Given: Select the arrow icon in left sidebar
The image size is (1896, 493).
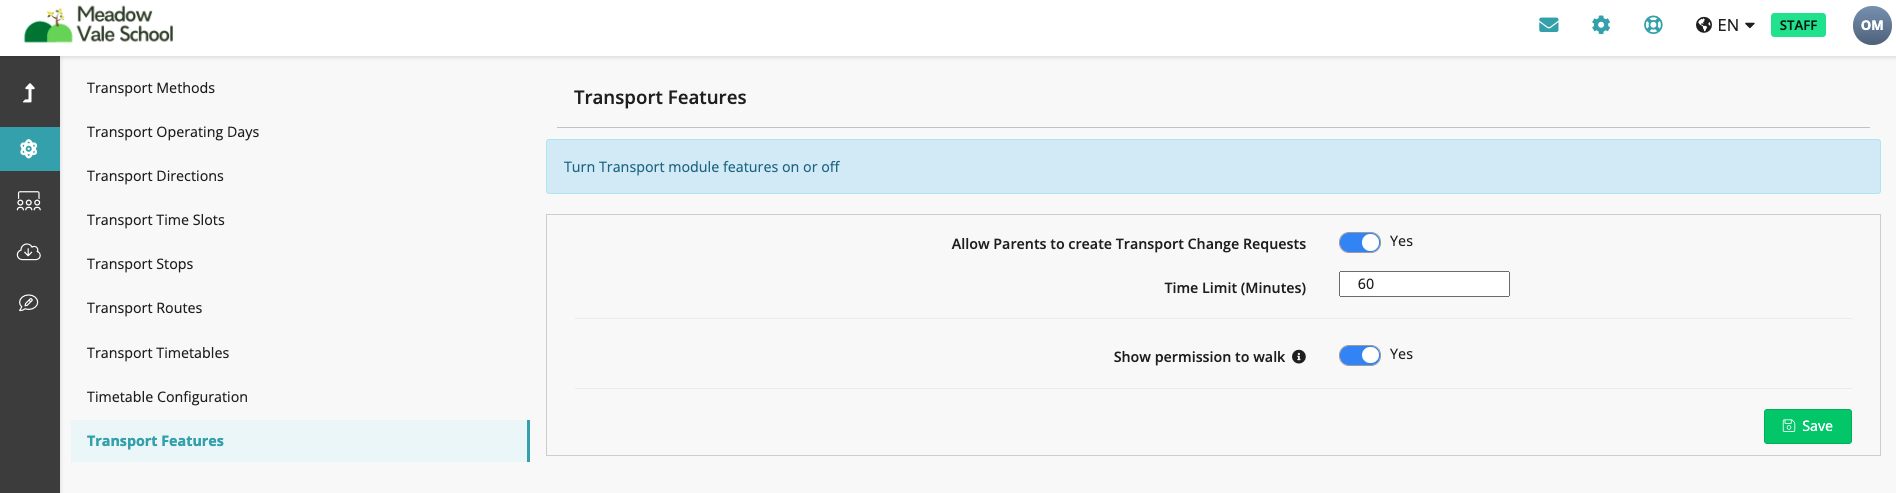Looking at the screenshot, I should (29, 93).
